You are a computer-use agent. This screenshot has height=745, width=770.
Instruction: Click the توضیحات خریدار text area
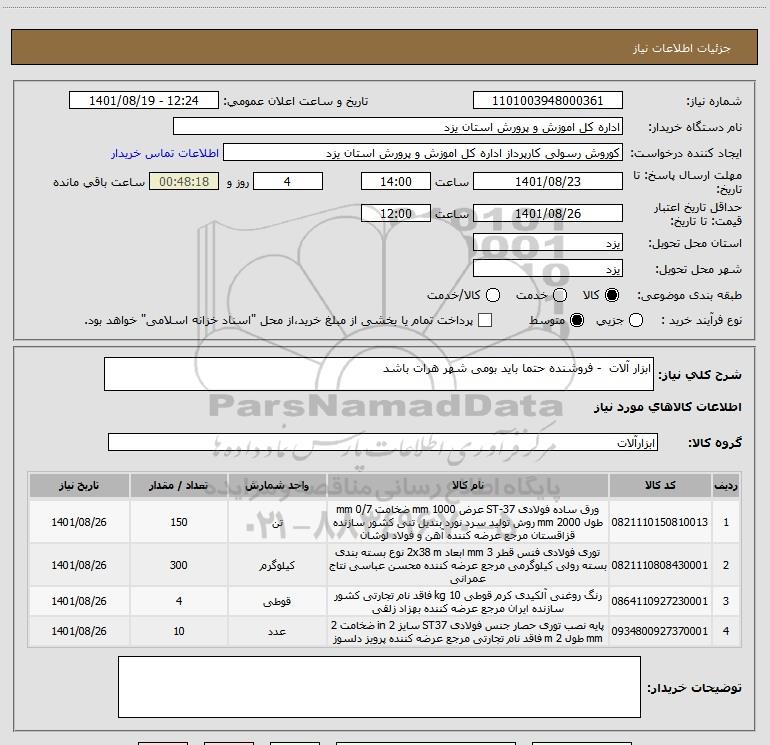pos(379,687)
